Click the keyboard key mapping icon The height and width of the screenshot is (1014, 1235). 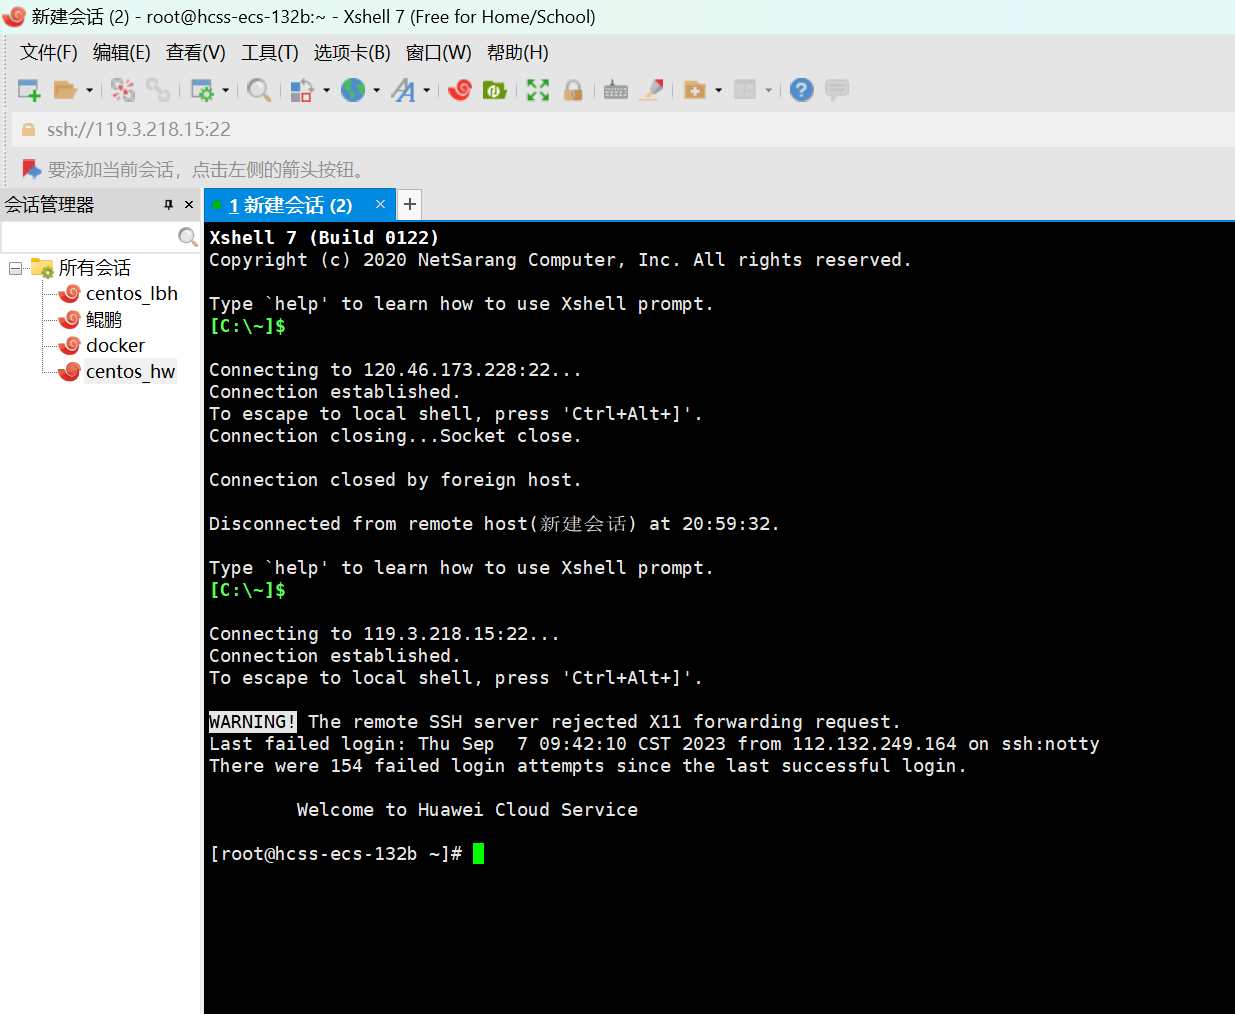tap(616, 90)
